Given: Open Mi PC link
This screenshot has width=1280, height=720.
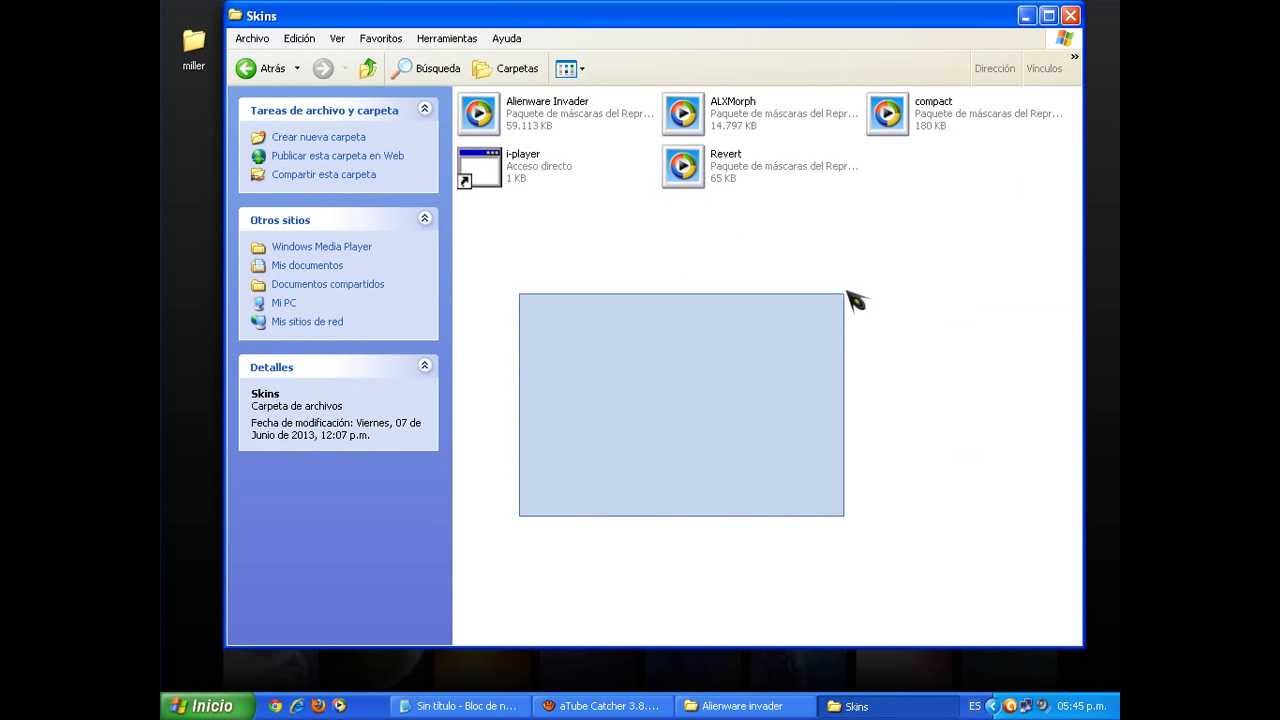Looking at the screenshot, I should [284, 303].
